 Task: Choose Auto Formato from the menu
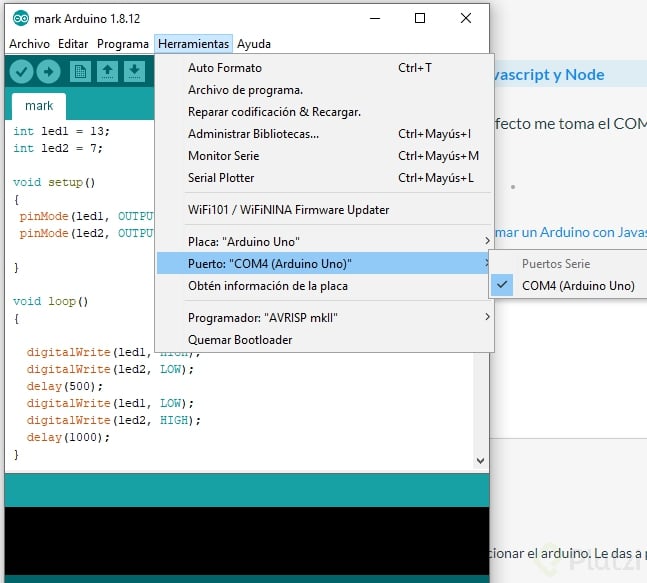coord(325,68)
